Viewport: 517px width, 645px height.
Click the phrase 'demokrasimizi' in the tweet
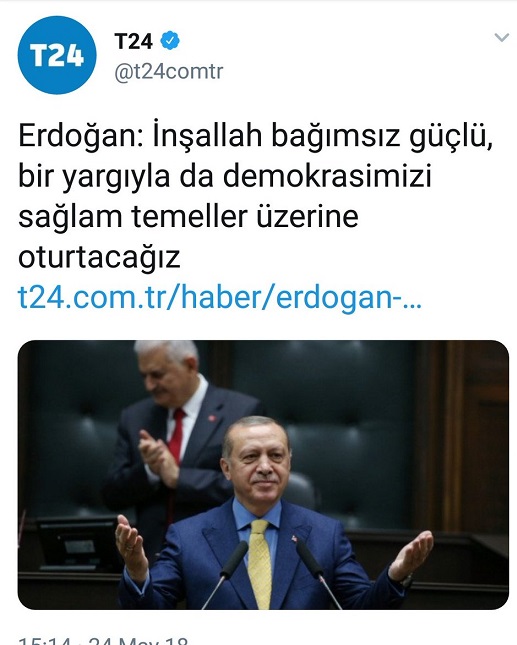coord(327,176)
